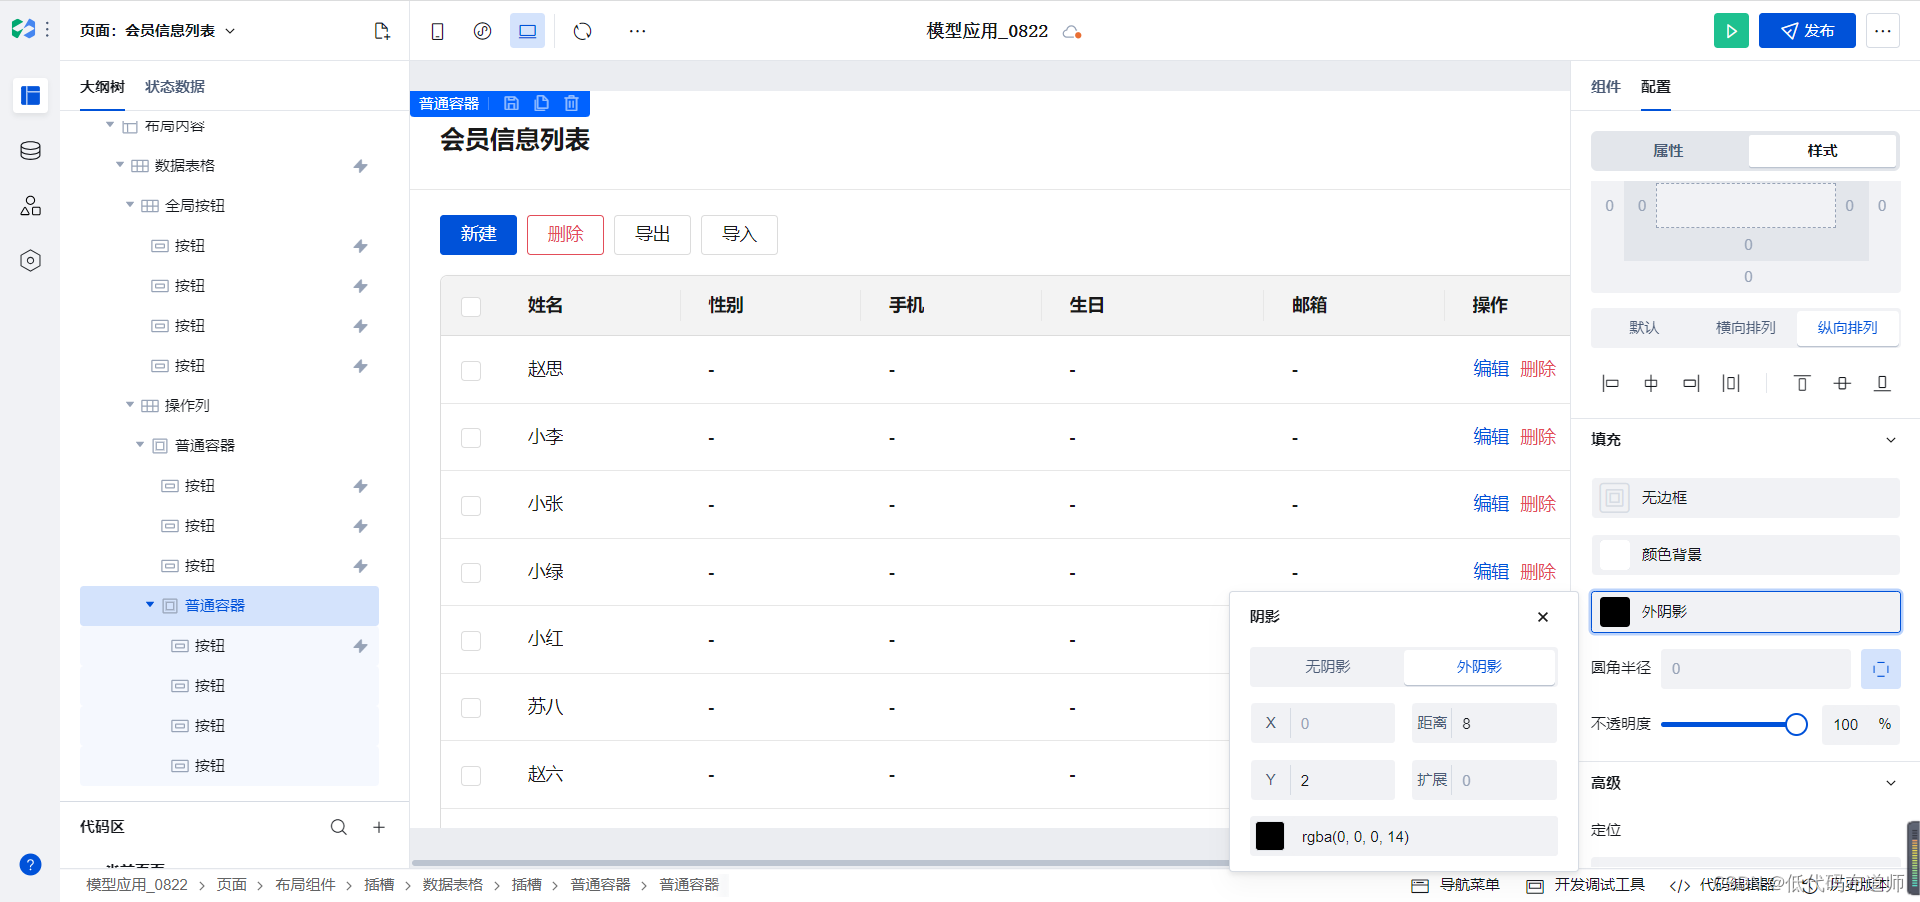Viewport: 1920px width, 902px height.
Task: Collapse the 布局内容 tree node
Action: [x=110, y=125]
